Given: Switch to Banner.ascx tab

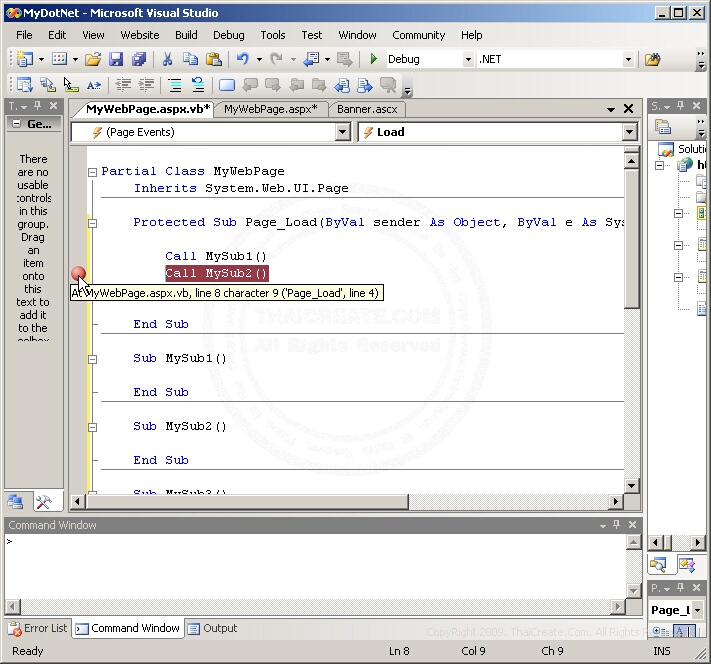Looking at the screenshot, I should [367, 109].
